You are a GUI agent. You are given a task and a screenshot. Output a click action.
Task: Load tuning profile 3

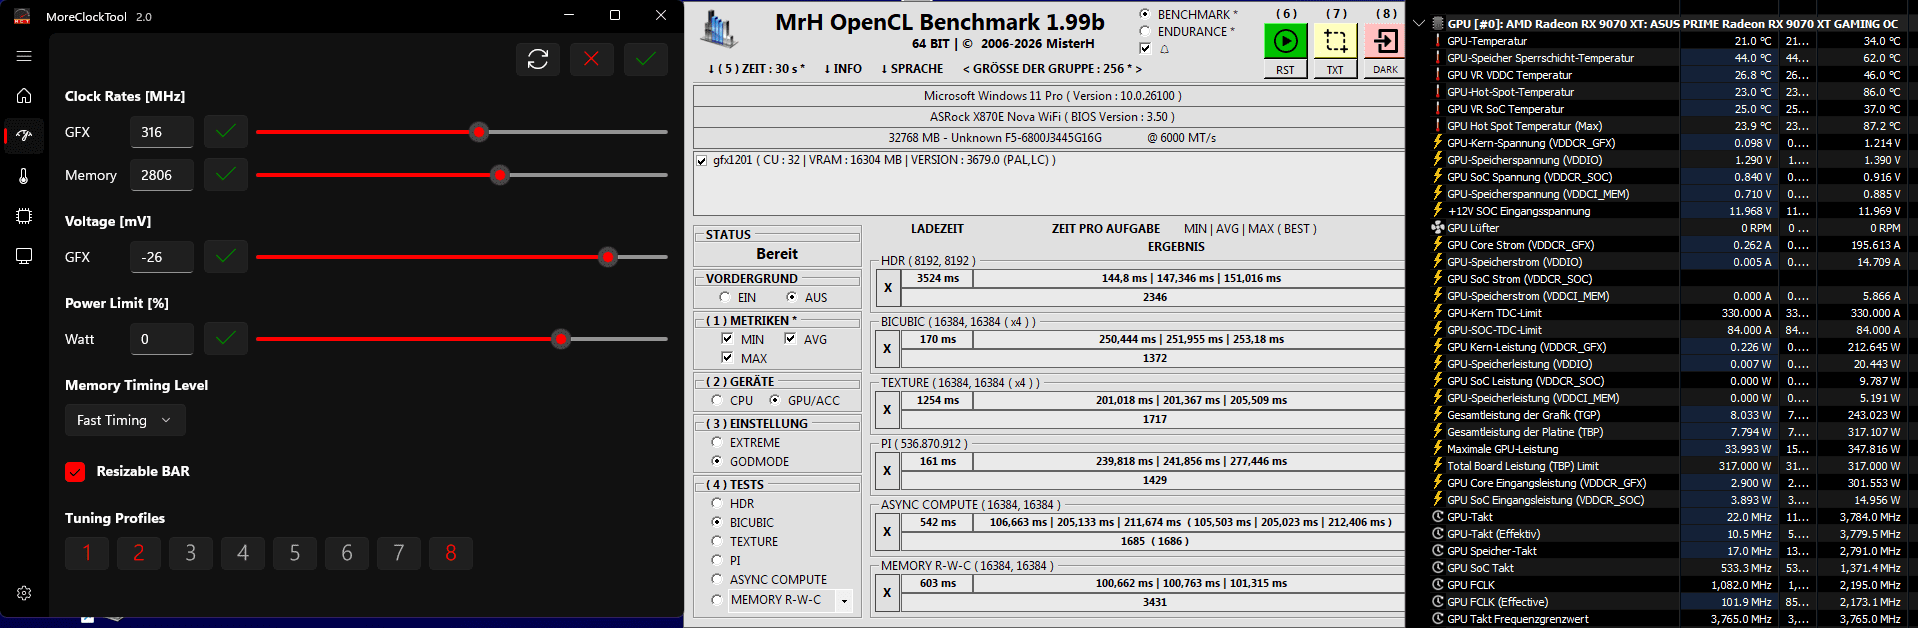point(191,553)
